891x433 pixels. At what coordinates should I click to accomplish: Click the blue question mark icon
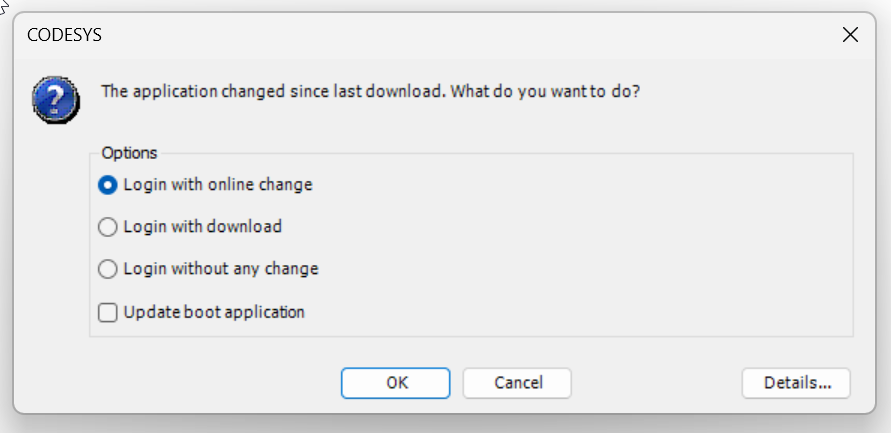pyautogui.click(x=55, y=101)
